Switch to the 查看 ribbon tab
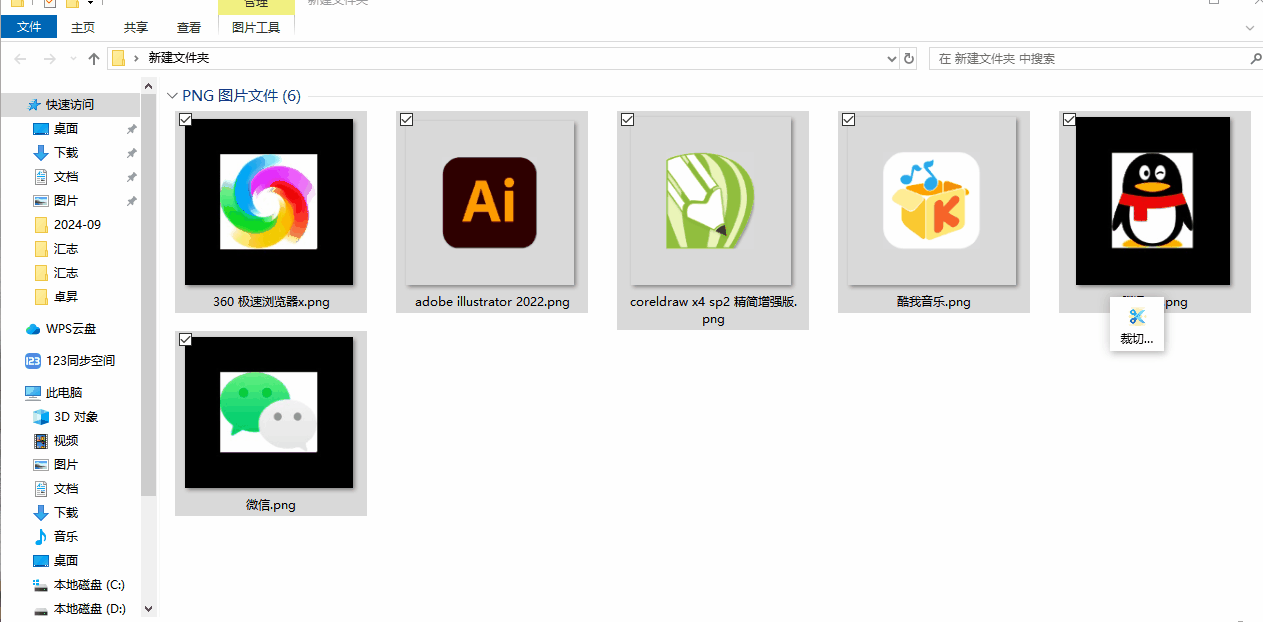Screen dimensions: 1263x622 pos(188,28)
